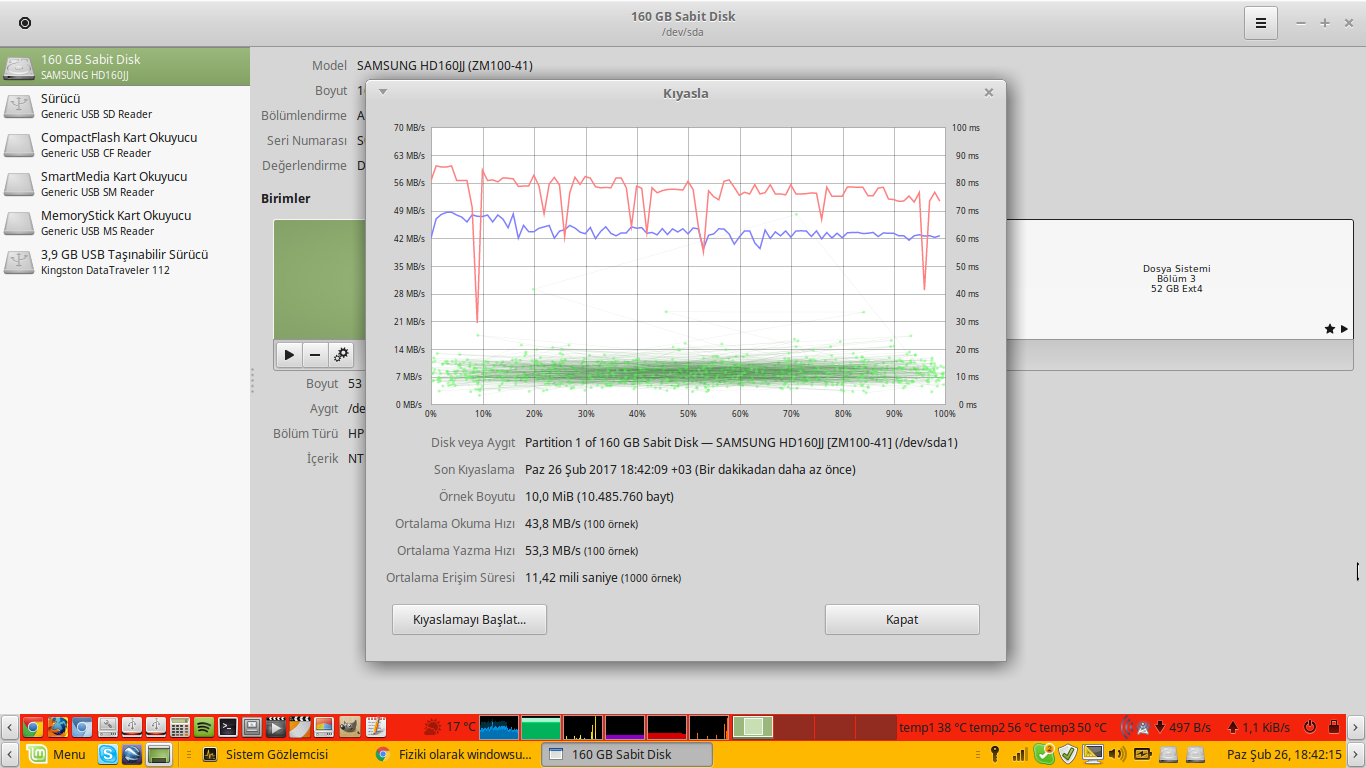Screen dimensions: 1366x768
Task: Click the Disks app circle button in headerbar
Action: click(25, 22)
